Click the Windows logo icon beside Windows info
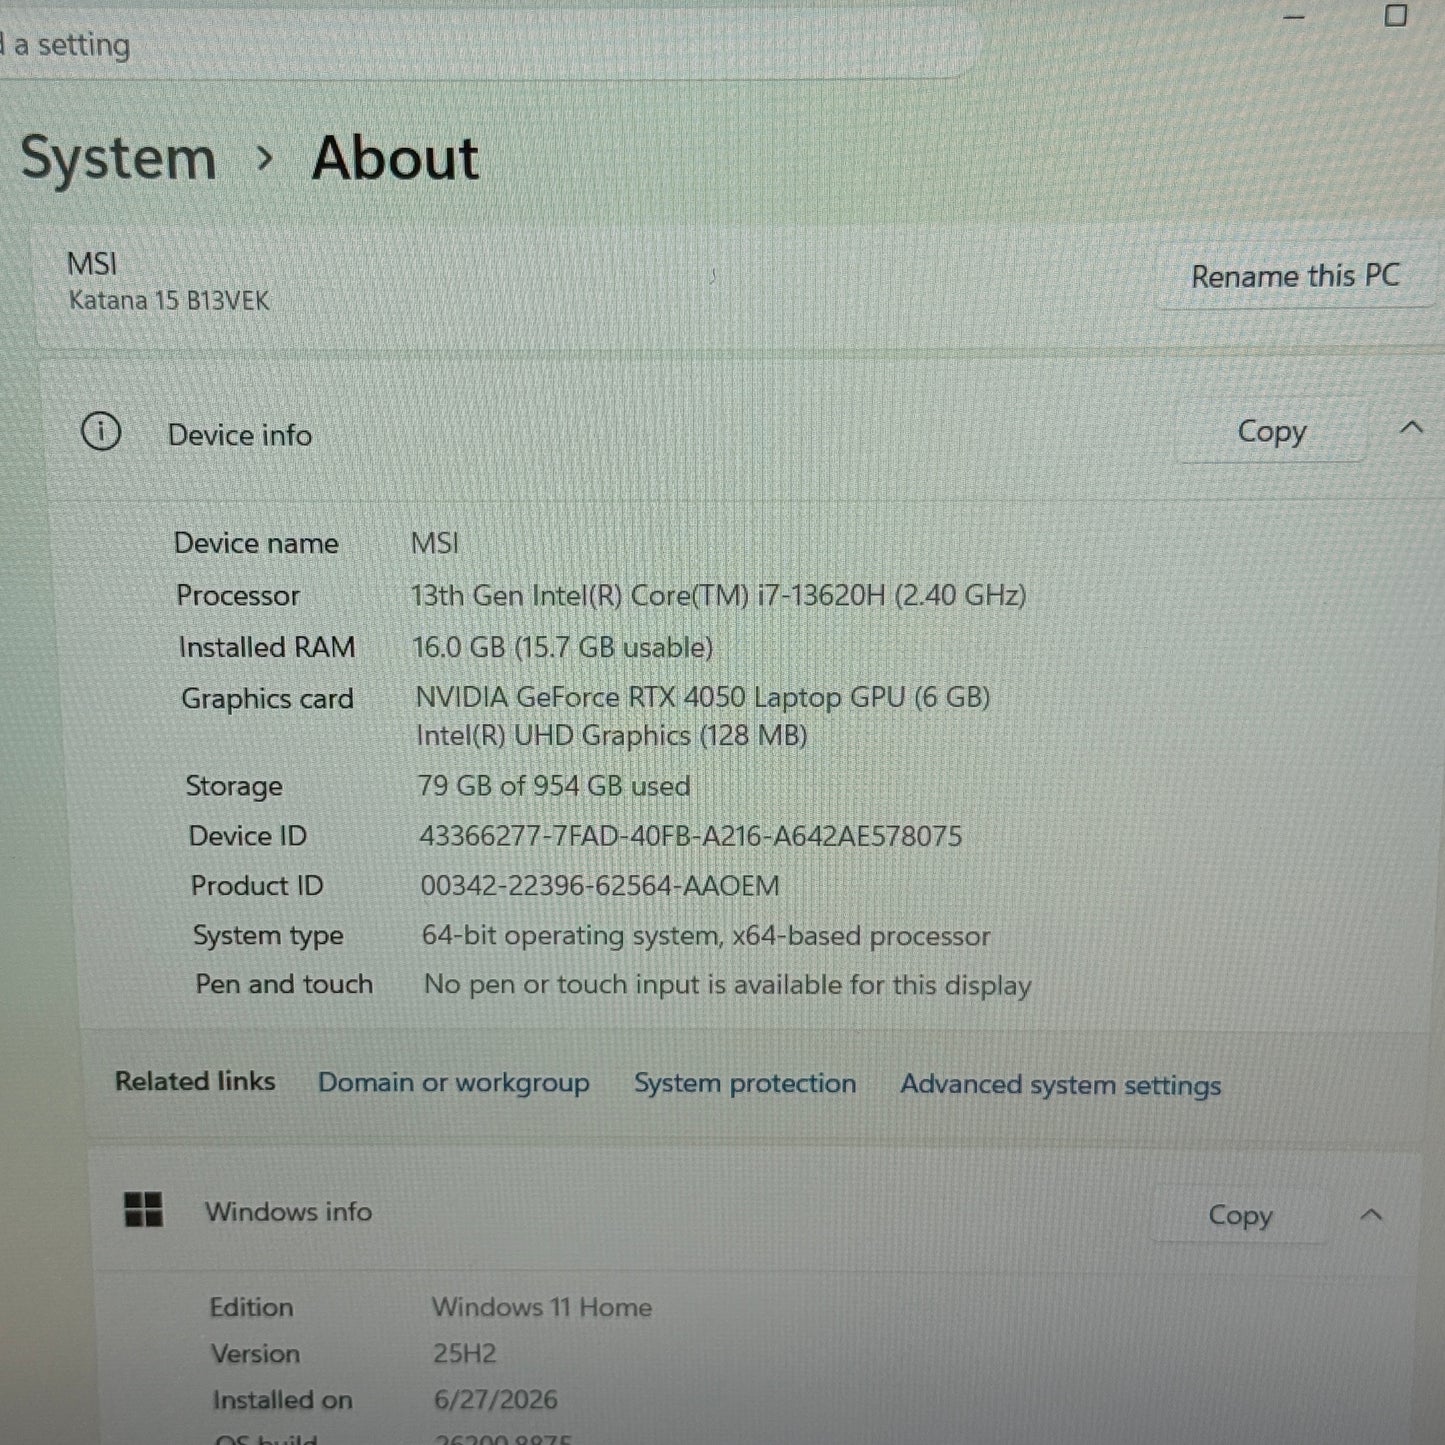Image resolution: width=1445 pixels, height=1445 pixels. (143, 1209)
